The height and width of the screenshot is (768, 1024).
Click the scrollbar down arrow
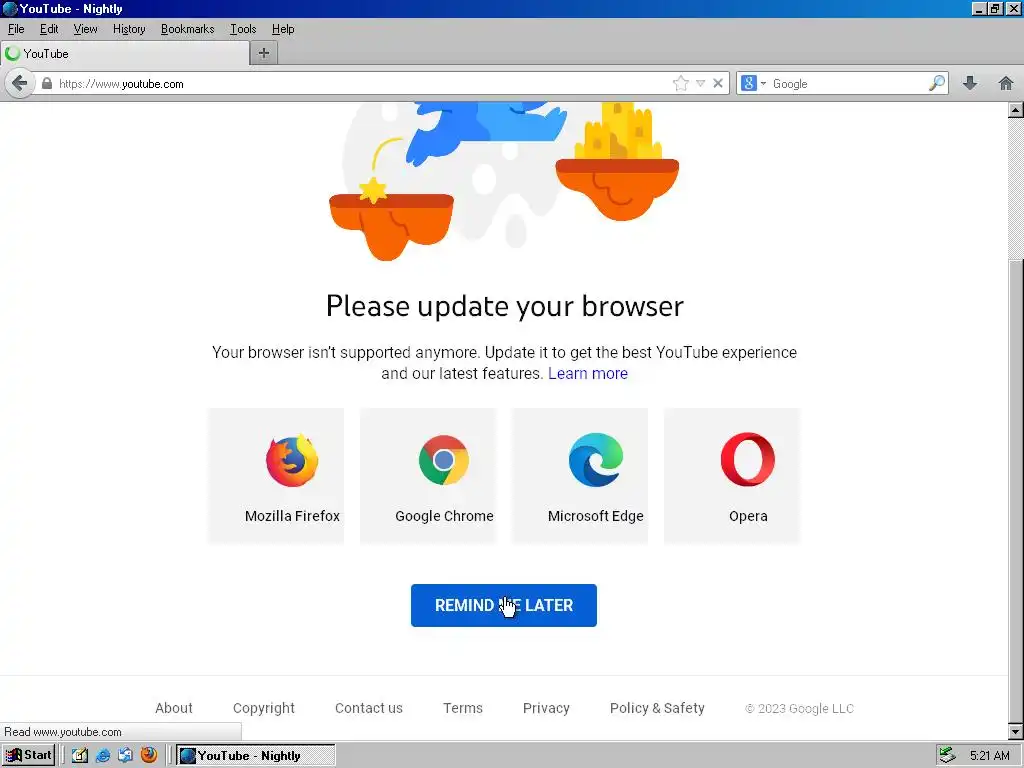tap(1016, 731)
